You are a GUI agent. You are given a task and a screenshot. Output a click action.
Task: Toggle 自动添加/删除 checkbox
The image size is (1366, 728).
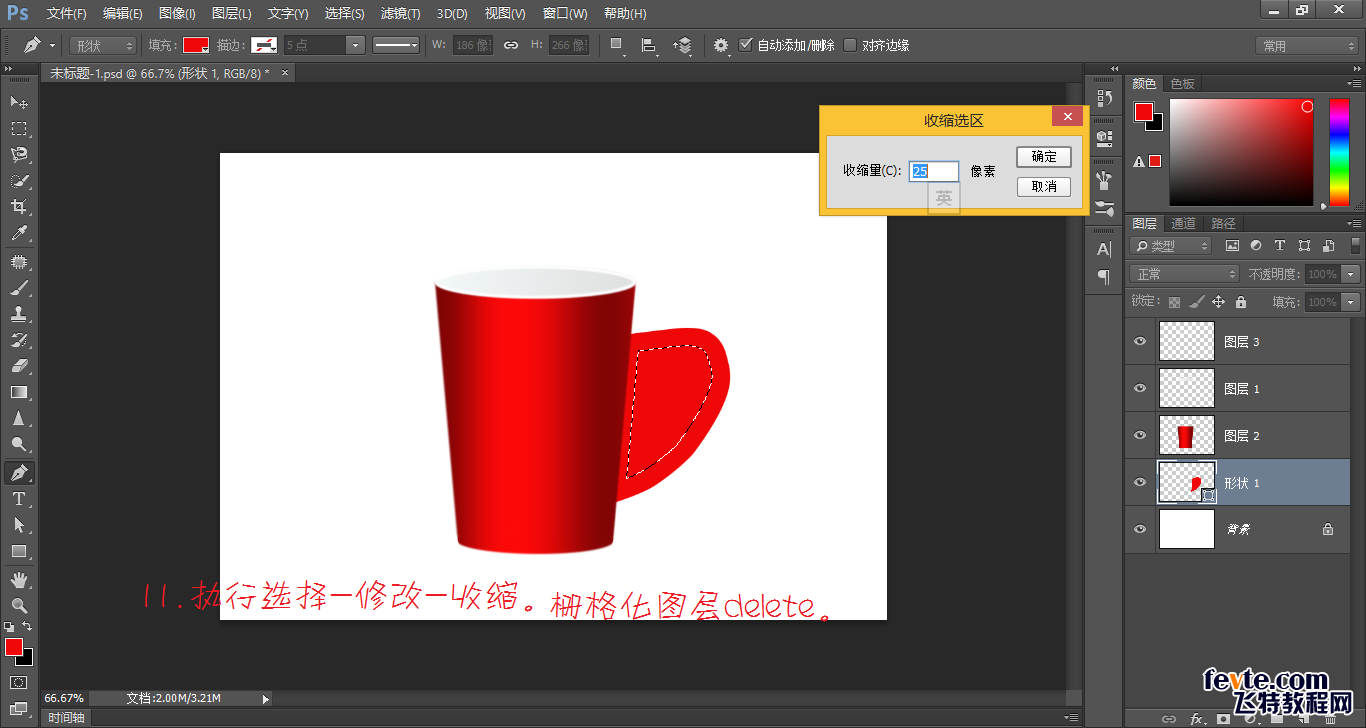745,45
